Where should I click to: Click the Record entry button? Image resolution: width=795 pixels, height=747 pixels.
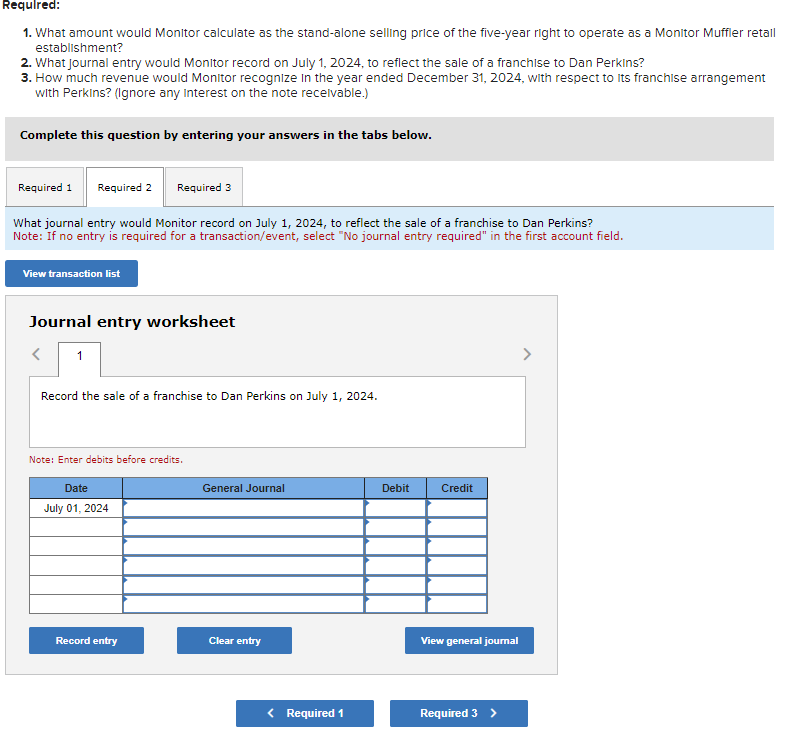tap(86, 641)
